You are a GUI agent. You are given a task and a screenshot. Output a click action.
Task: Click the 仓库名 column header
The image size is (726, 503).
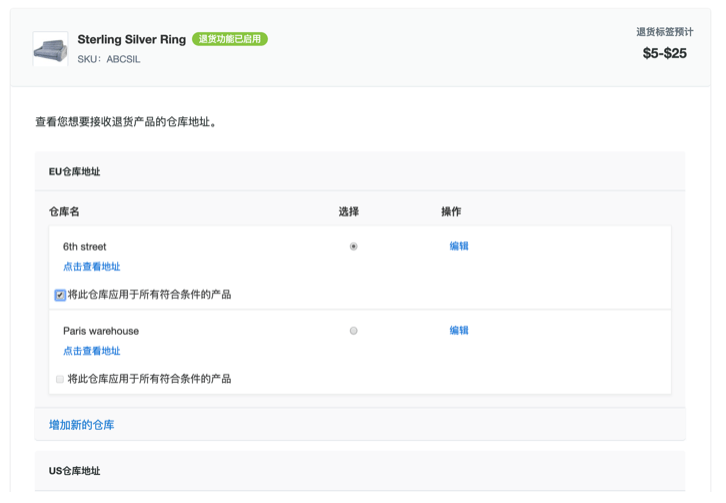pos(64,212)
